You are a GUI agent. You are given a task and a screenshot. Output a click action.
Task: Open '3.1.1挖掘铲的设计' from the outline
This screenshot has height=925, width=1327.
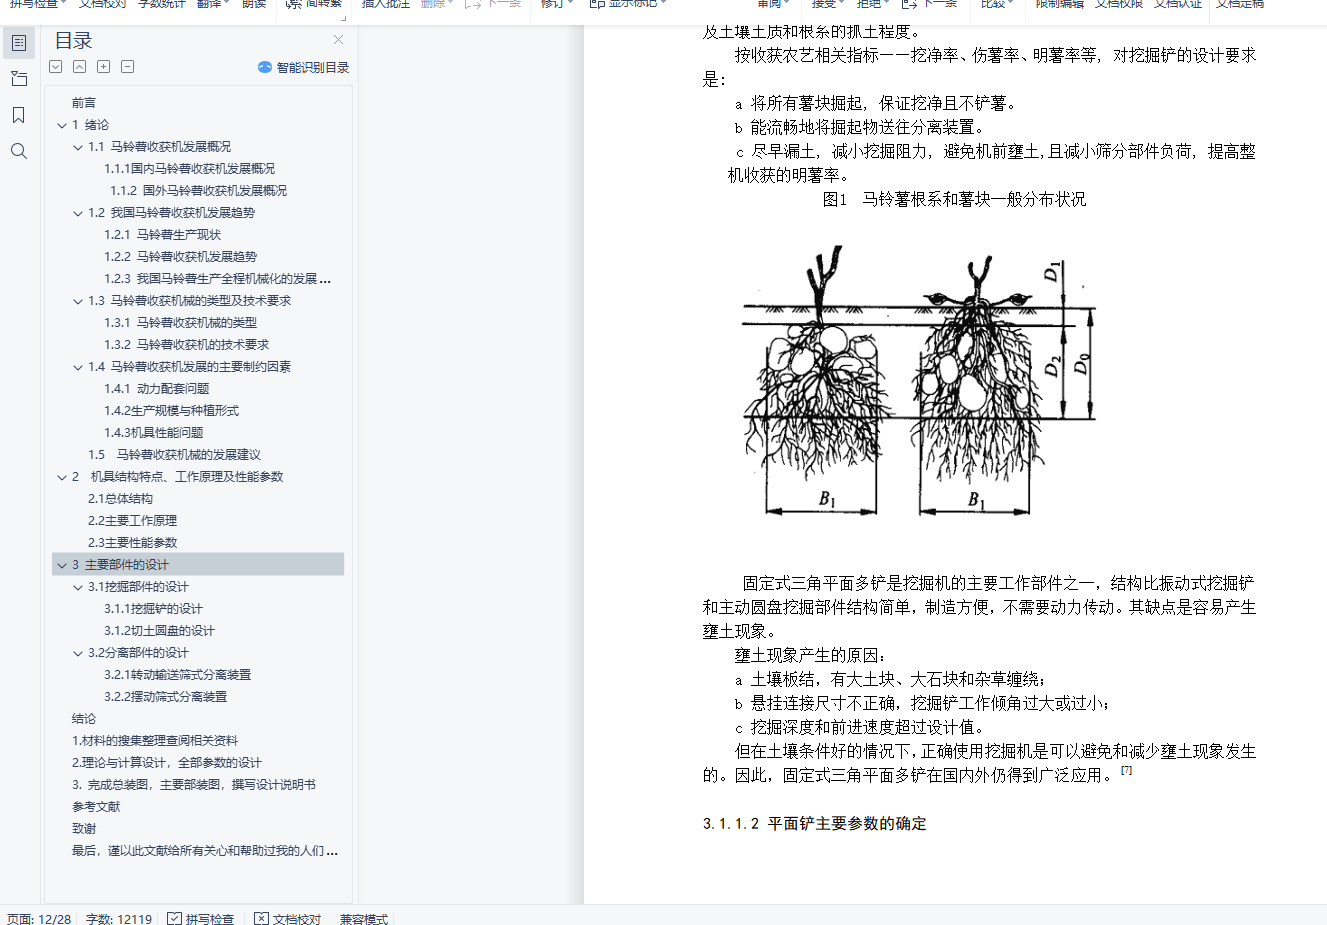(x=153, y=609)
